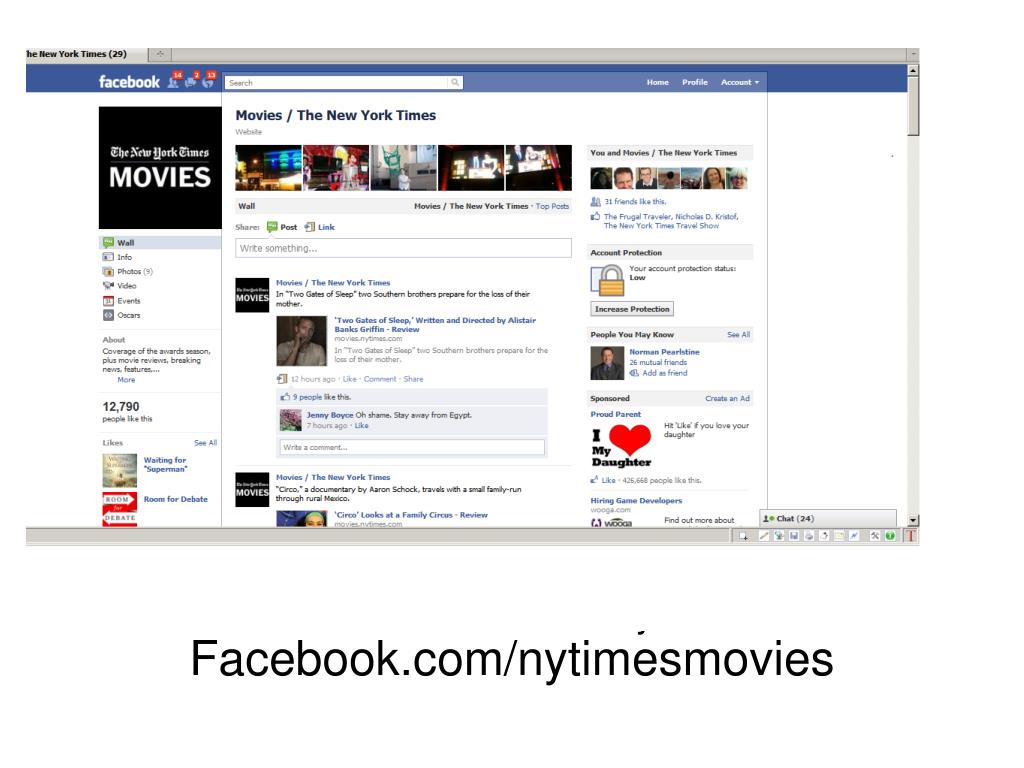Open Room for Debate page link
This screenshot has height=768, width=1024.
(x=176, y=500)
